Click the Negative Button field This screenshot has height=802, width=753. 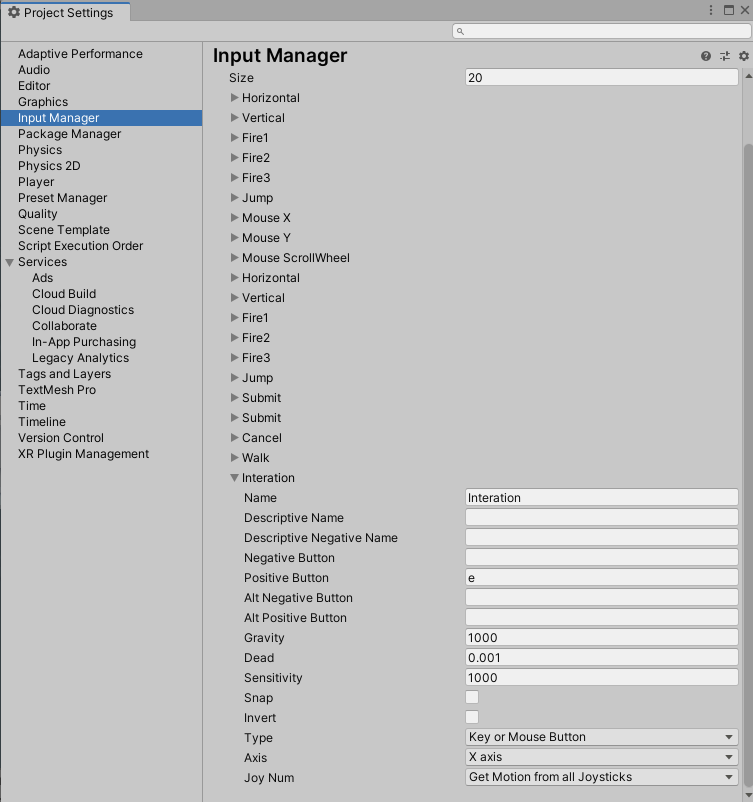coord(602,558)
